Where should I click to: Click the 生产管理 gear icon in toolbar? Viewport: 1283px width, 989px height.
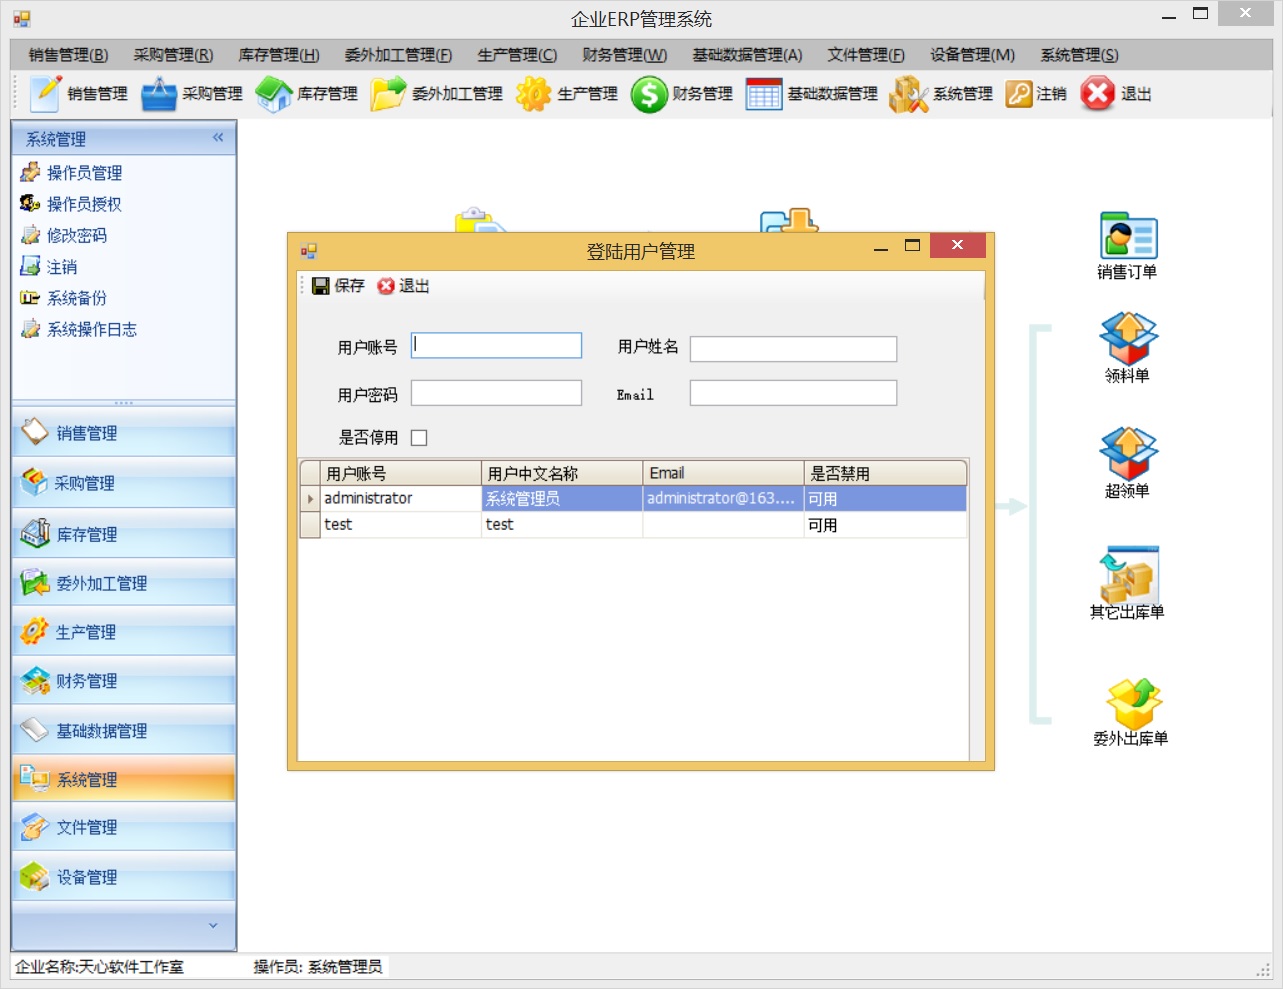pos(533,95)
